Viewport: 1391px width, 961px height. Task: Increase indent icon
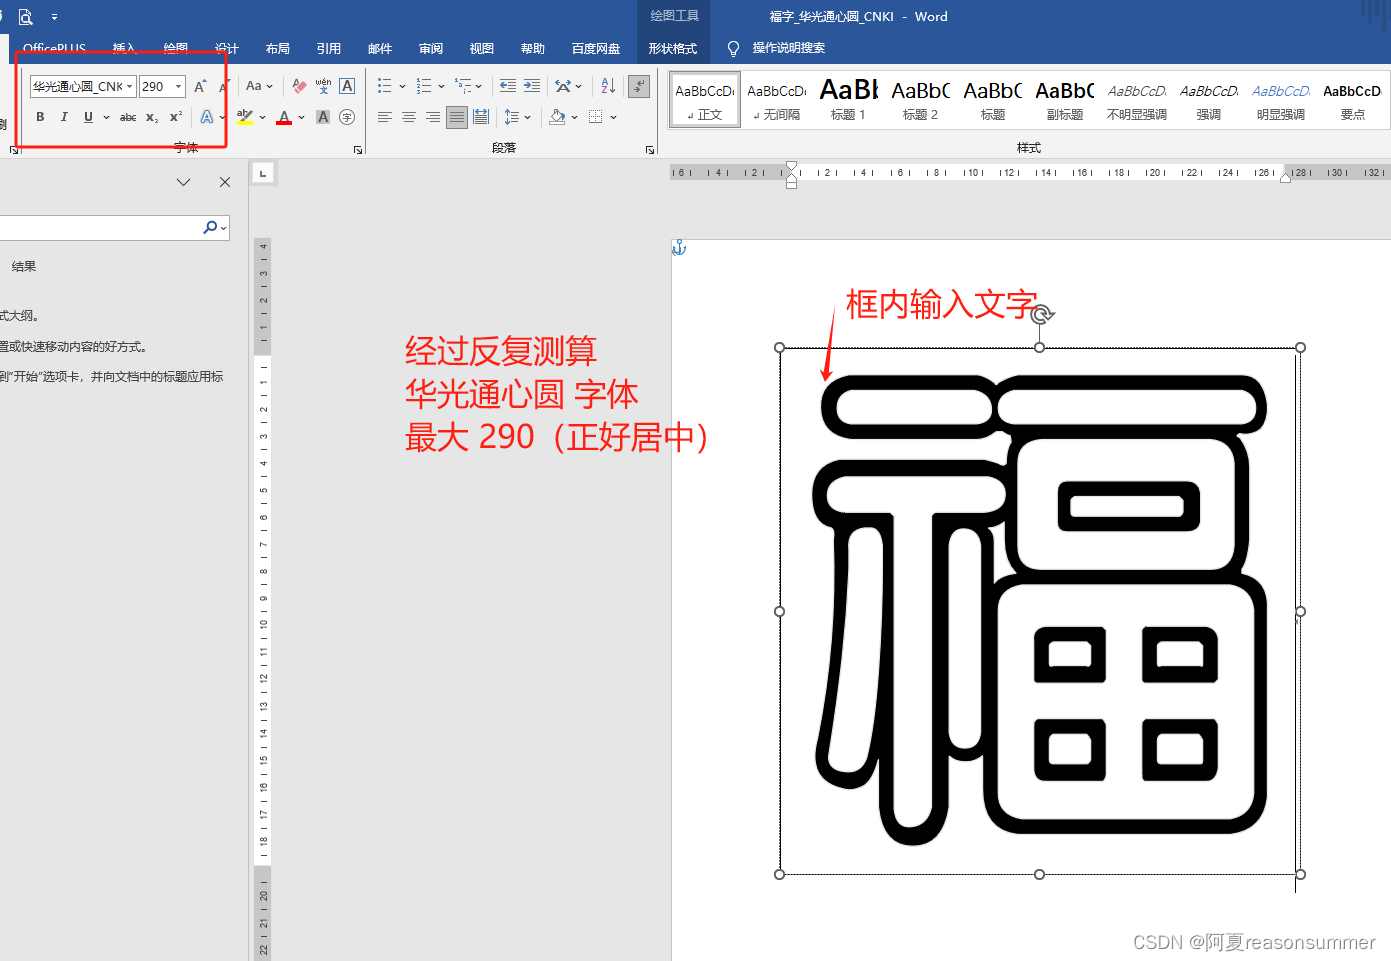[x=532, y=86]
